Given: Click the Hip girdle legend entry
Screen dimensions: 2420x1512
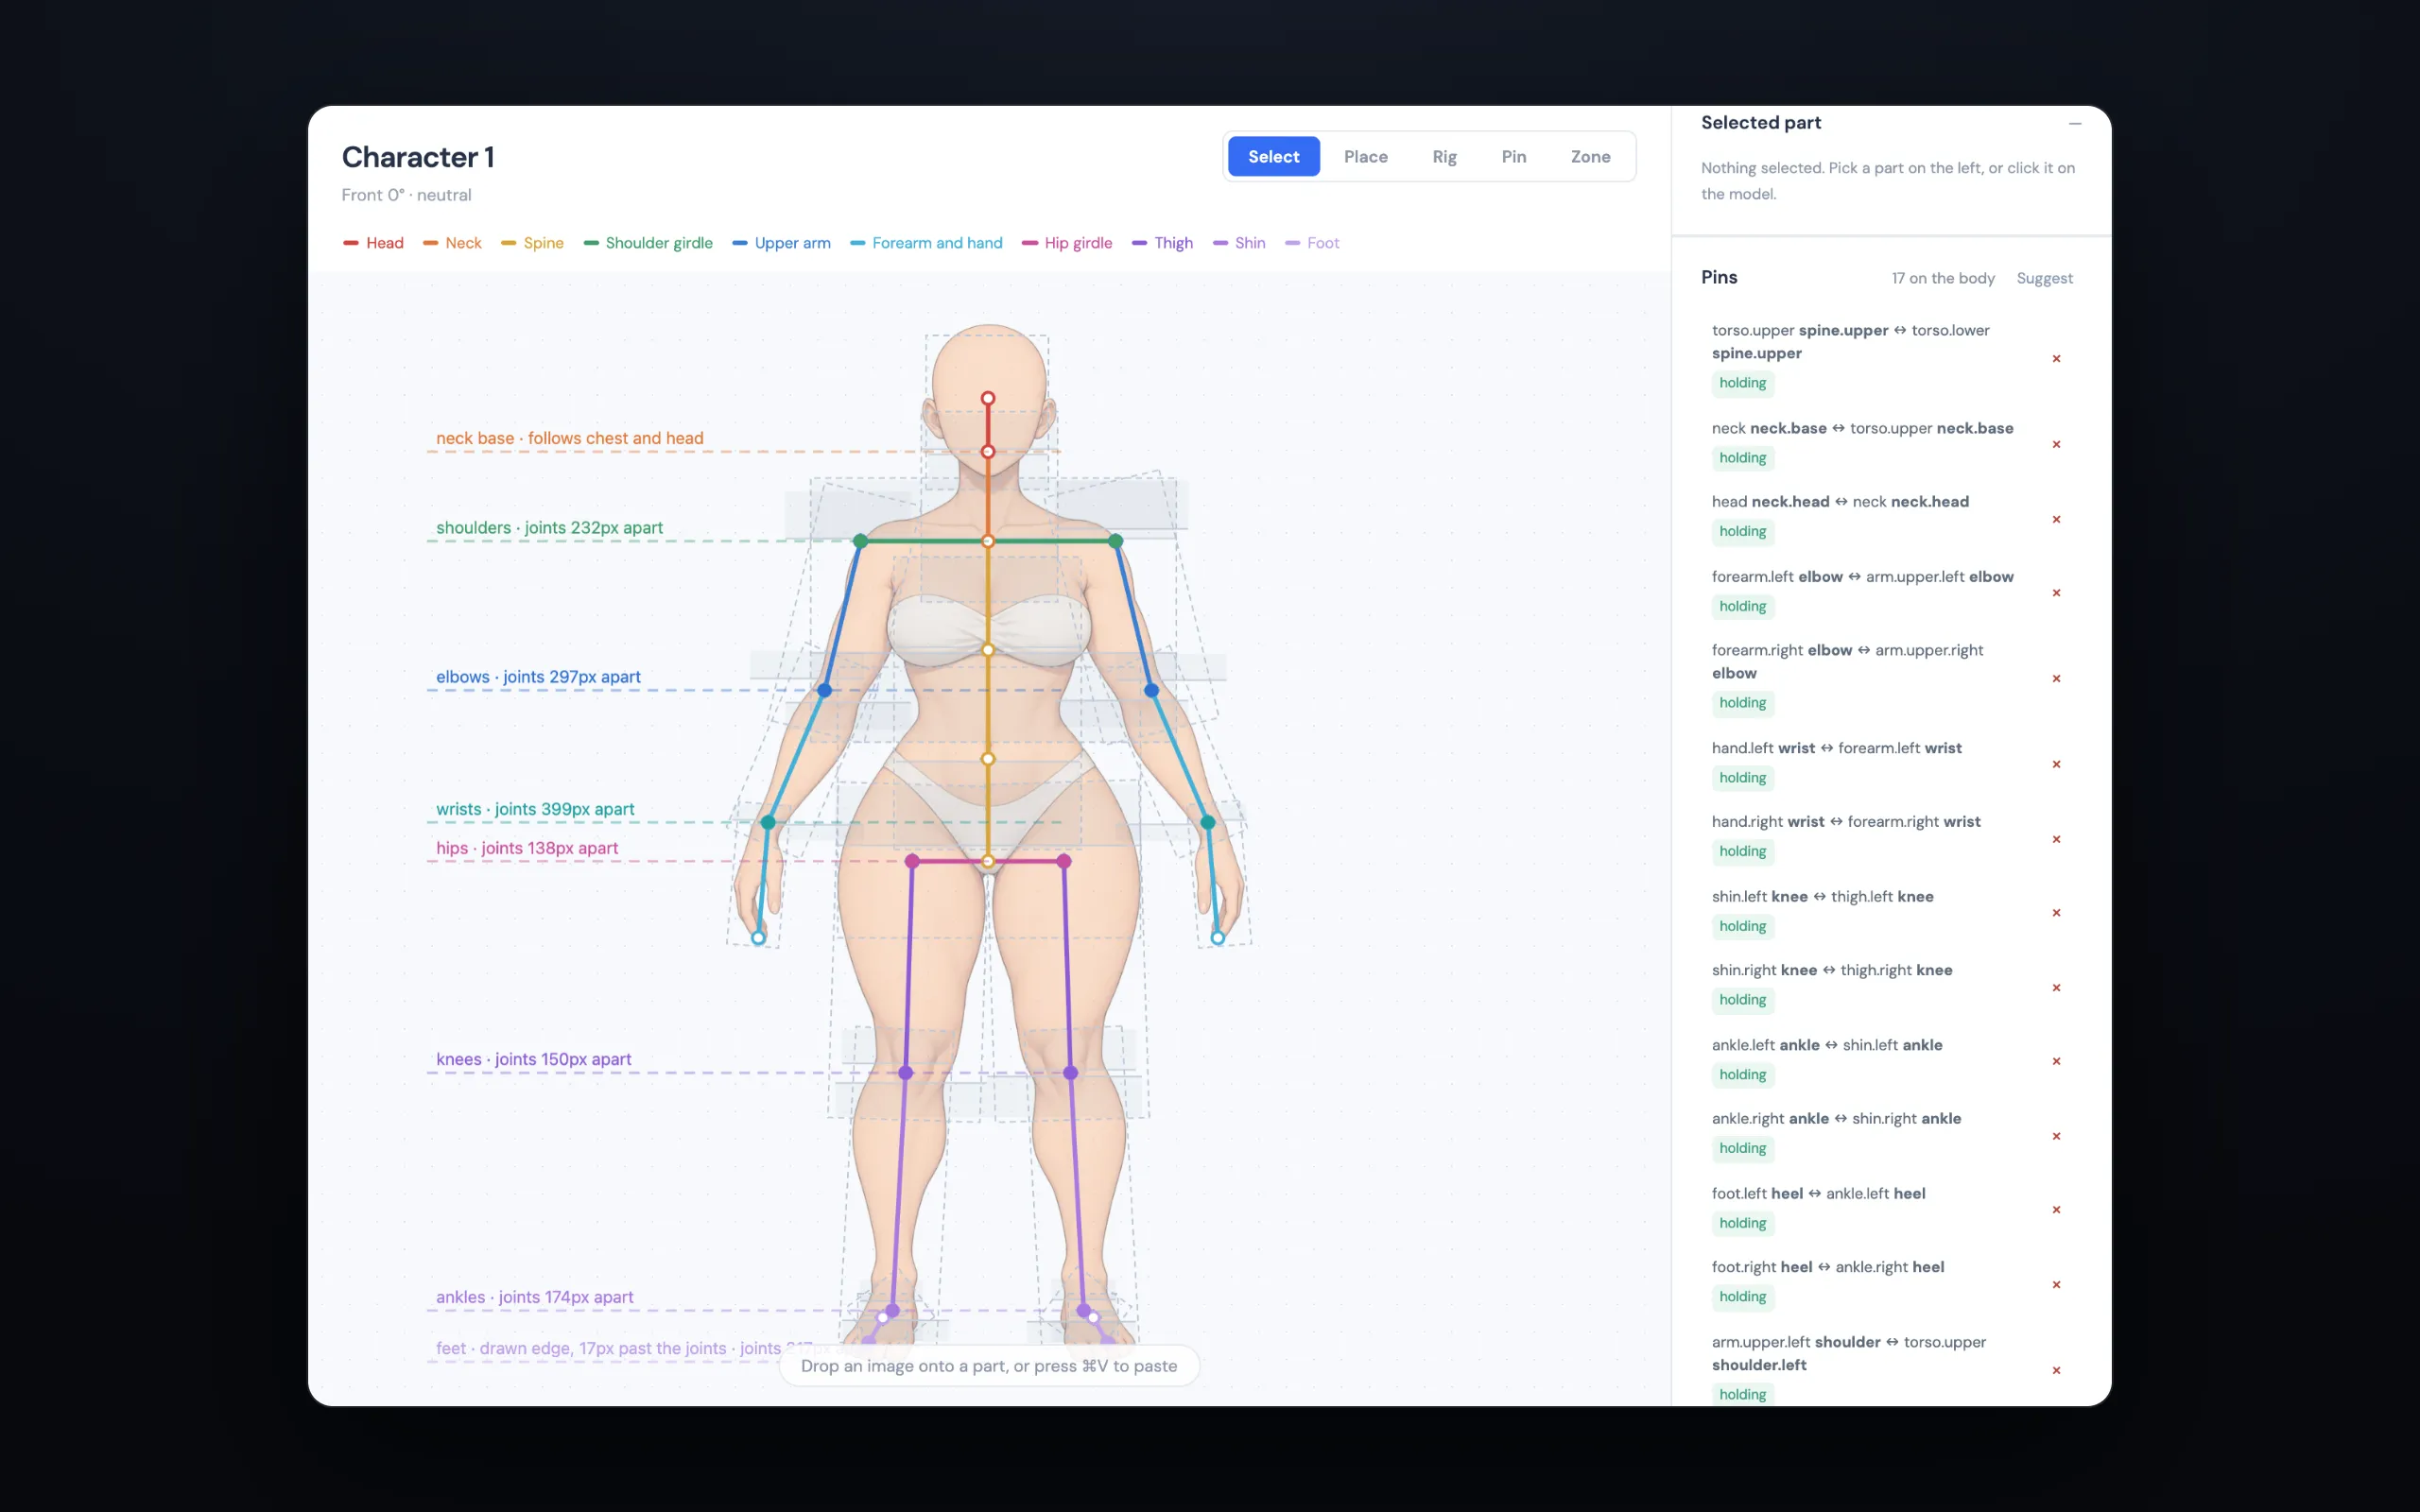Looking at the screenshot, I should click(1067, 243).
